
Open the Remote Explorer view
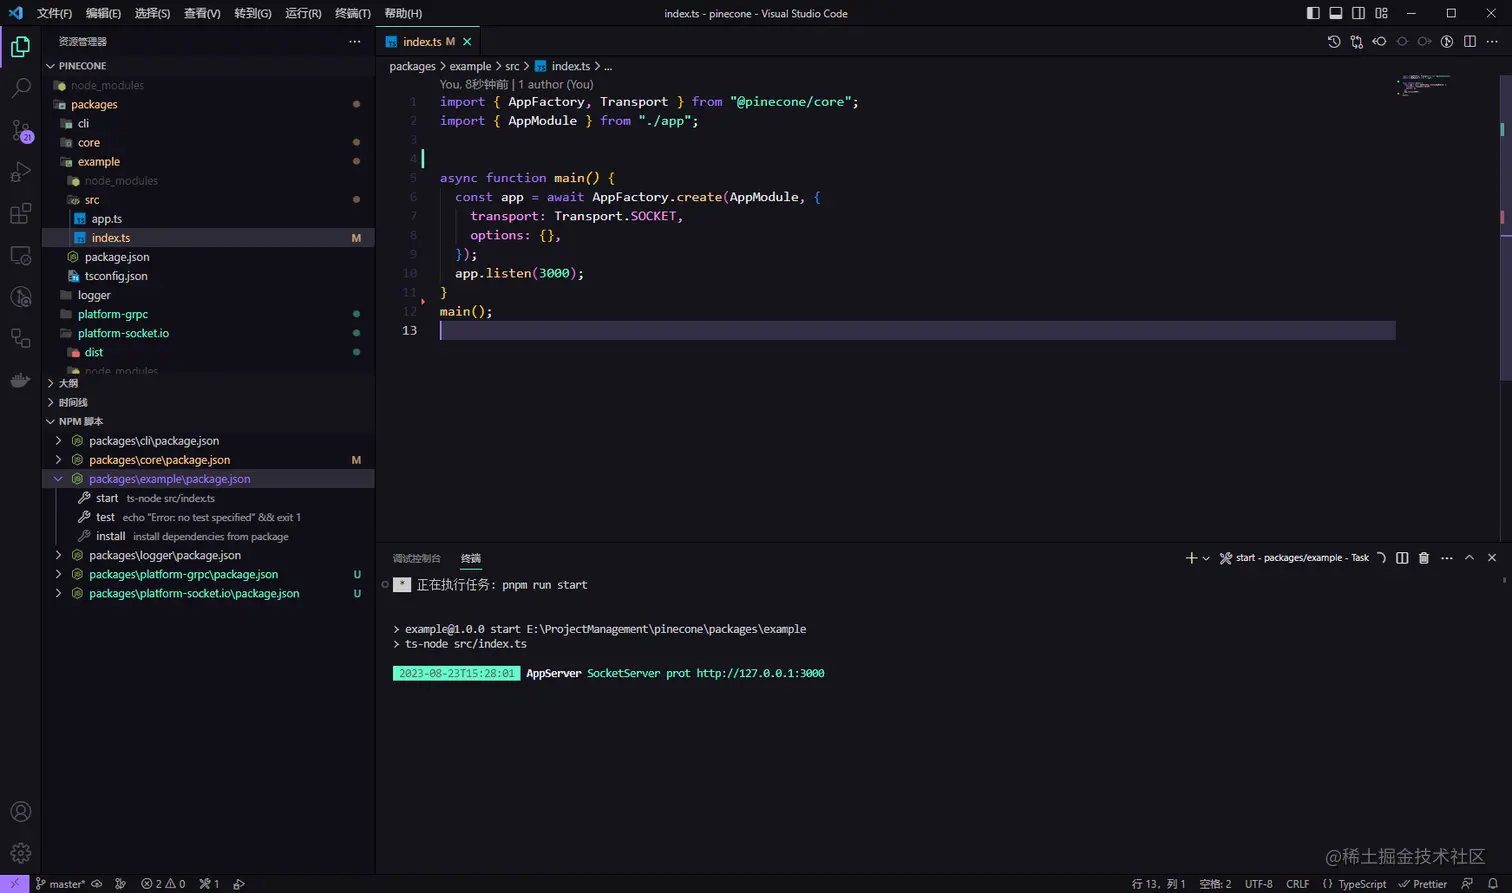(x=20, y=256)
